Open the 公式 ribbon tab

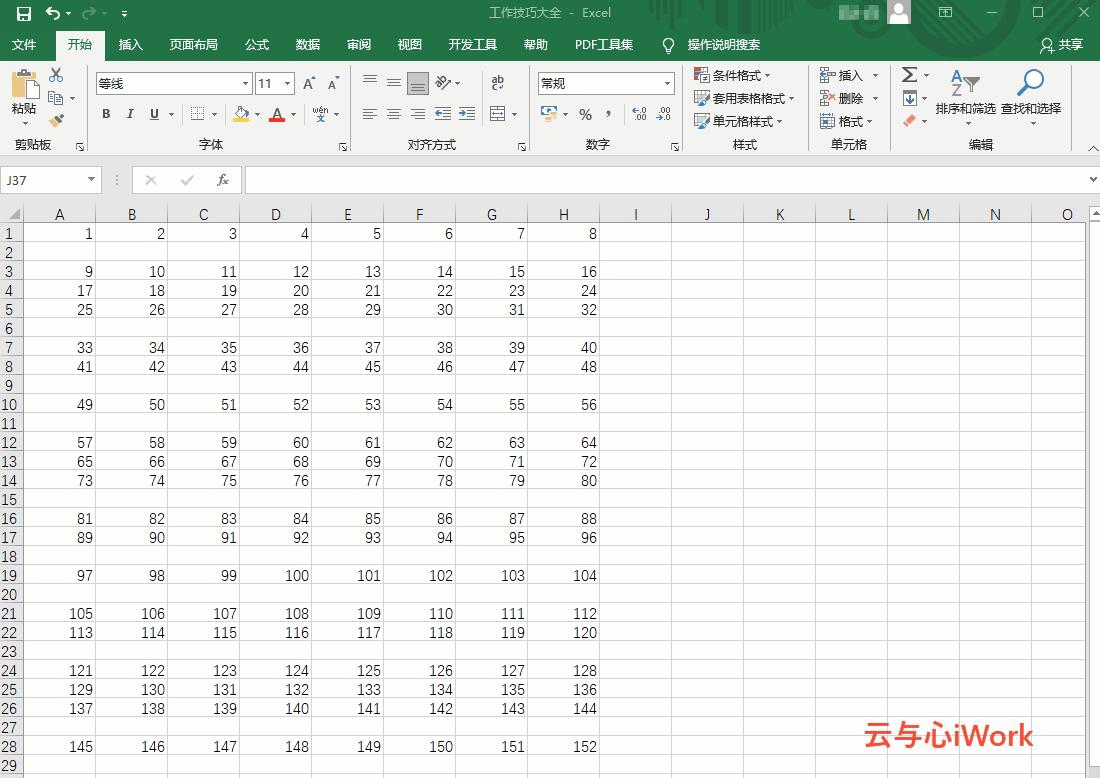[257, 45]
